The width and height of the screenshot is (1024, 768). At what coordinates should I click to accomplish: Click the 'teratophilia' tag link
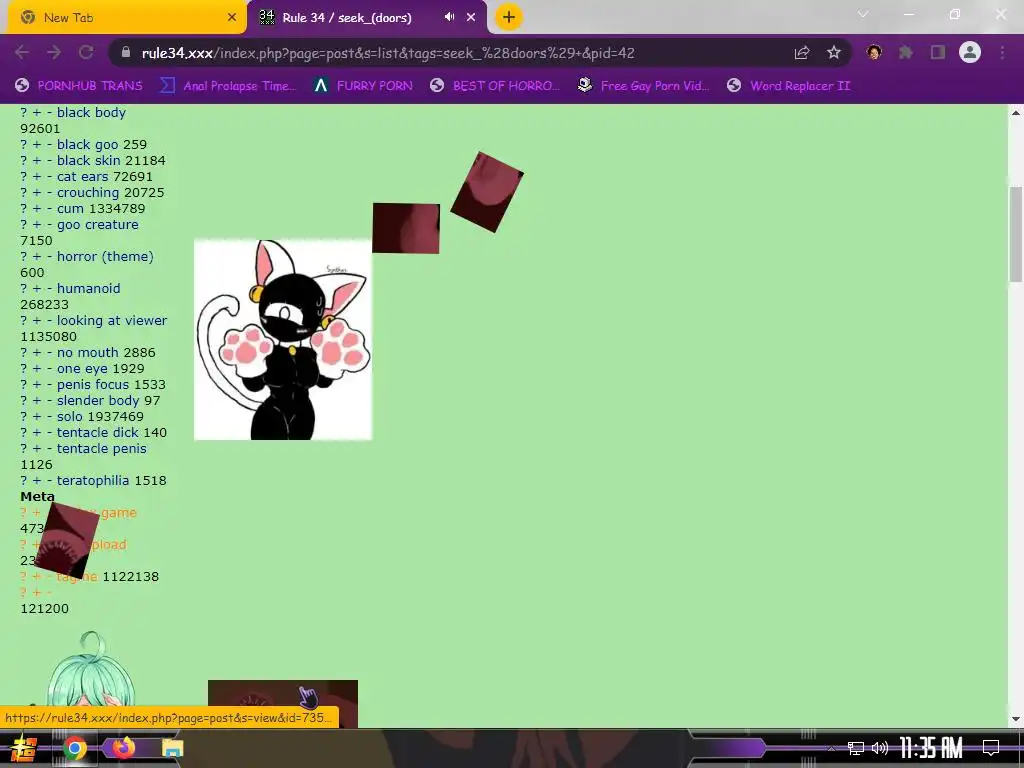pos(93,481)
